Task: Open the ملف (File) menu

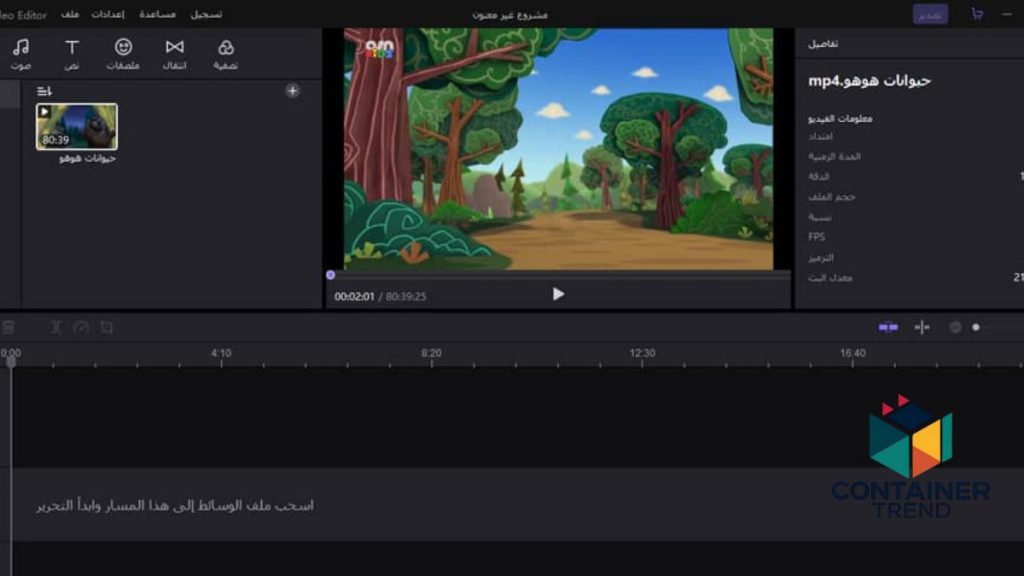Action: pyautogui.click(x=70, y=14)
